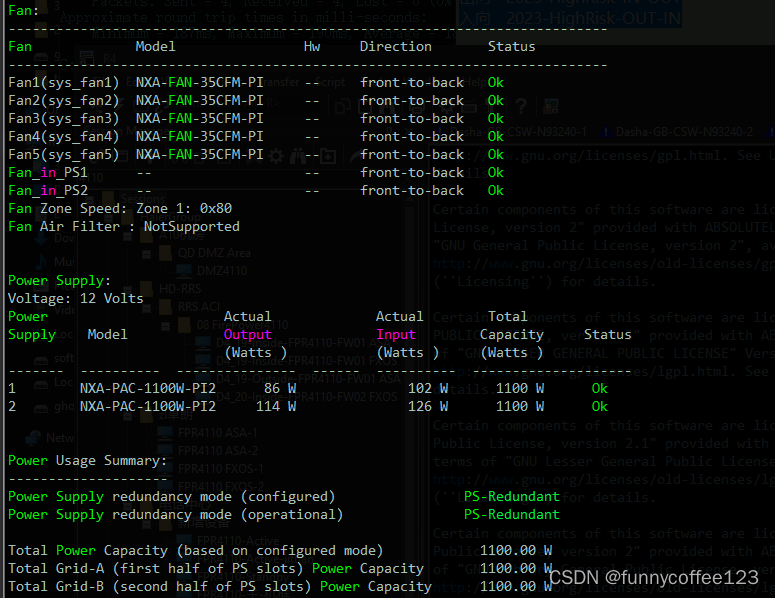
Task: Click front-to-back direction of Fan2
Action: tap(412, 101)
